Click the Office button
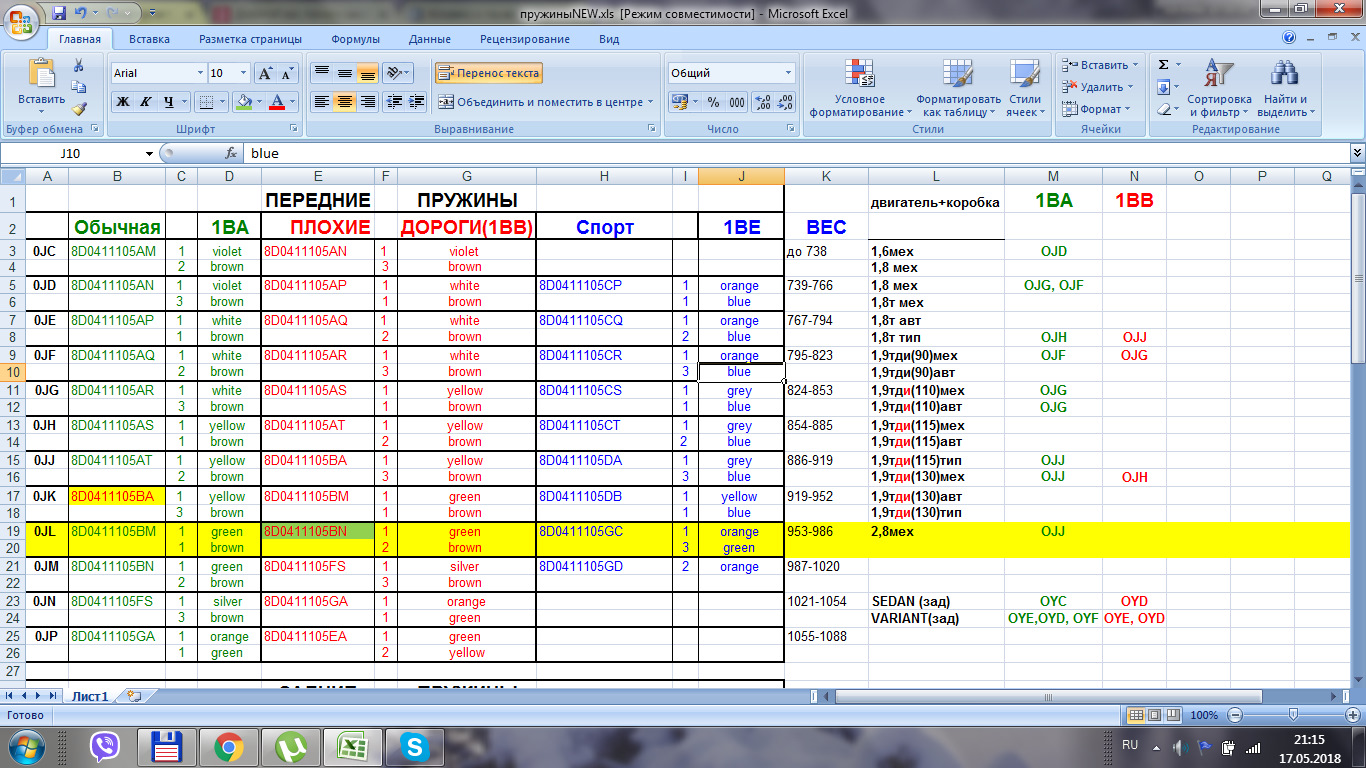 [21, 21]
